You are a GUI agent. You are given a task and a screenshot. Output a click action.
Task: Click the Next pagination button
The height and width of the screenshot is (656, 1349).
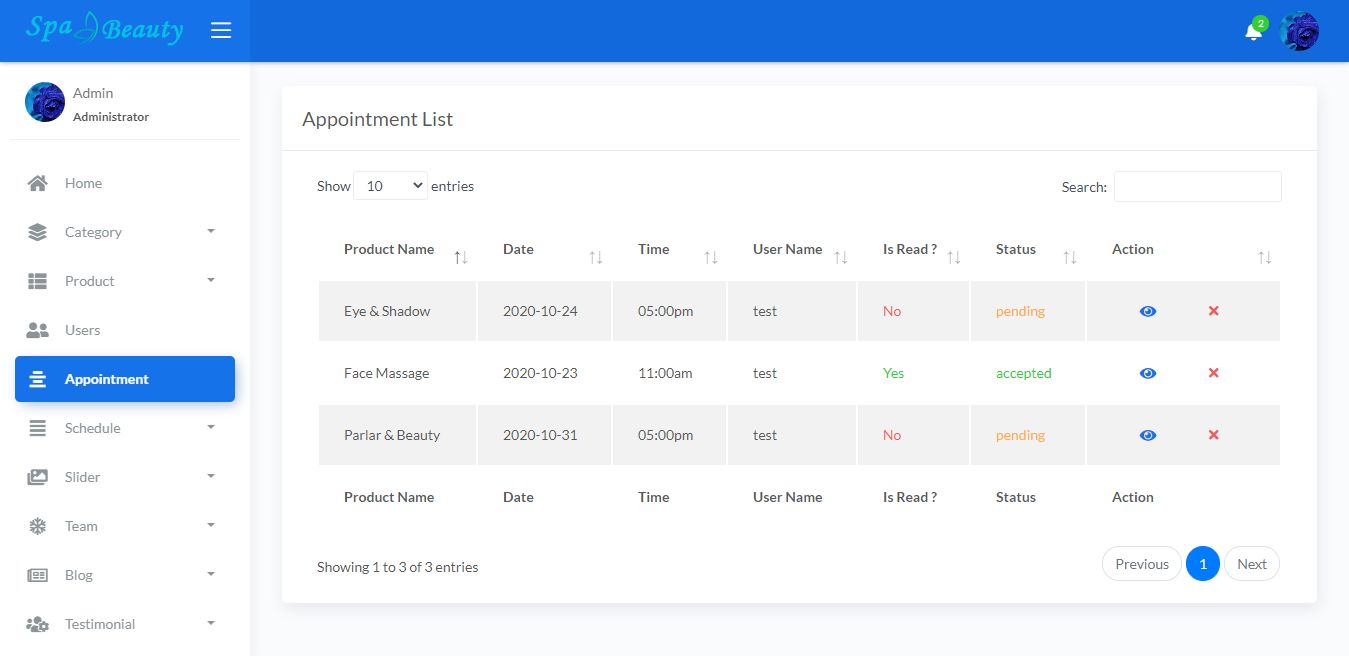[1251, 564]
